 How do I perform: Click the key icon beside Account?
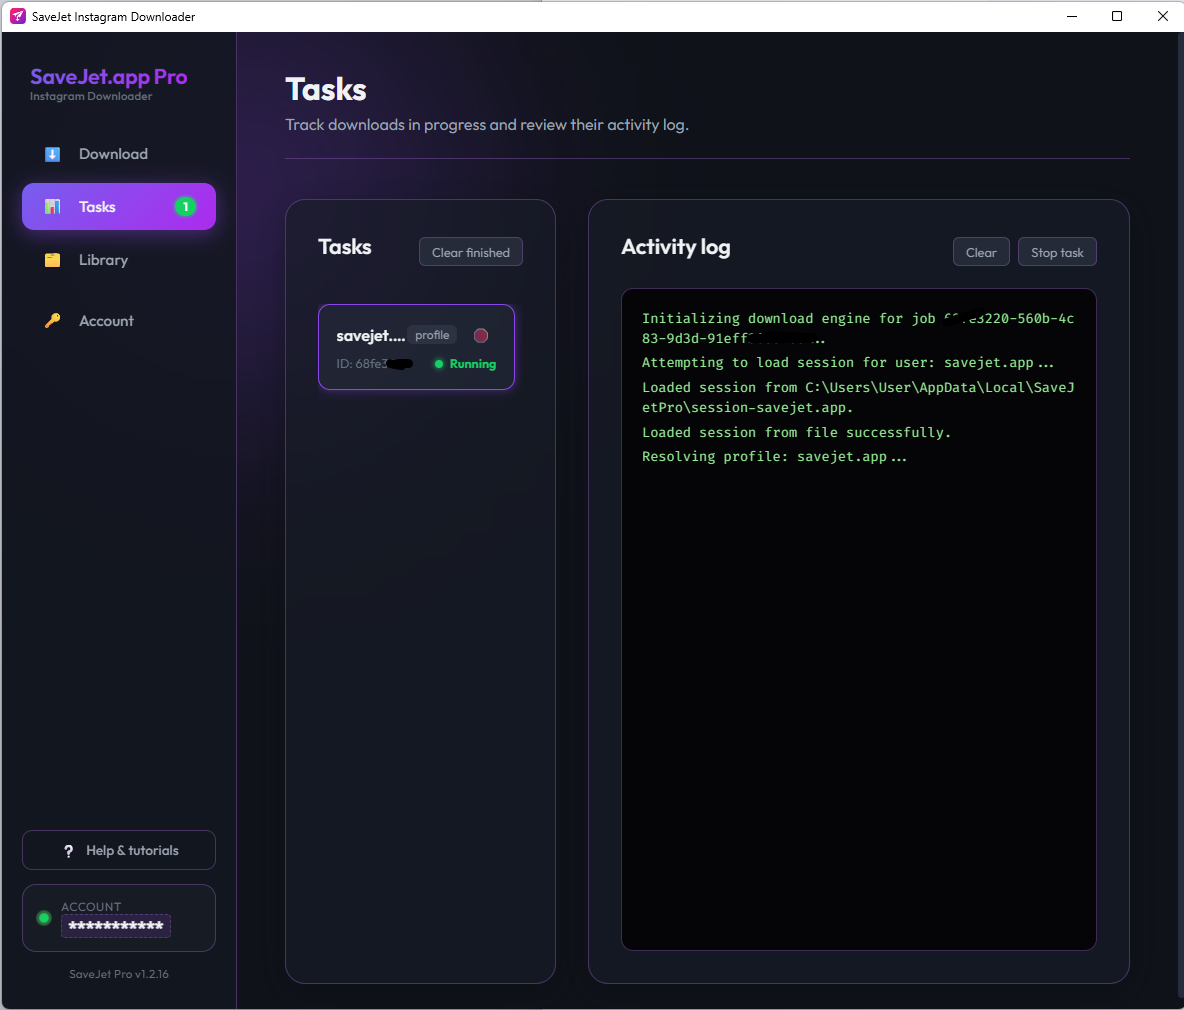click(x=52, y=321)
